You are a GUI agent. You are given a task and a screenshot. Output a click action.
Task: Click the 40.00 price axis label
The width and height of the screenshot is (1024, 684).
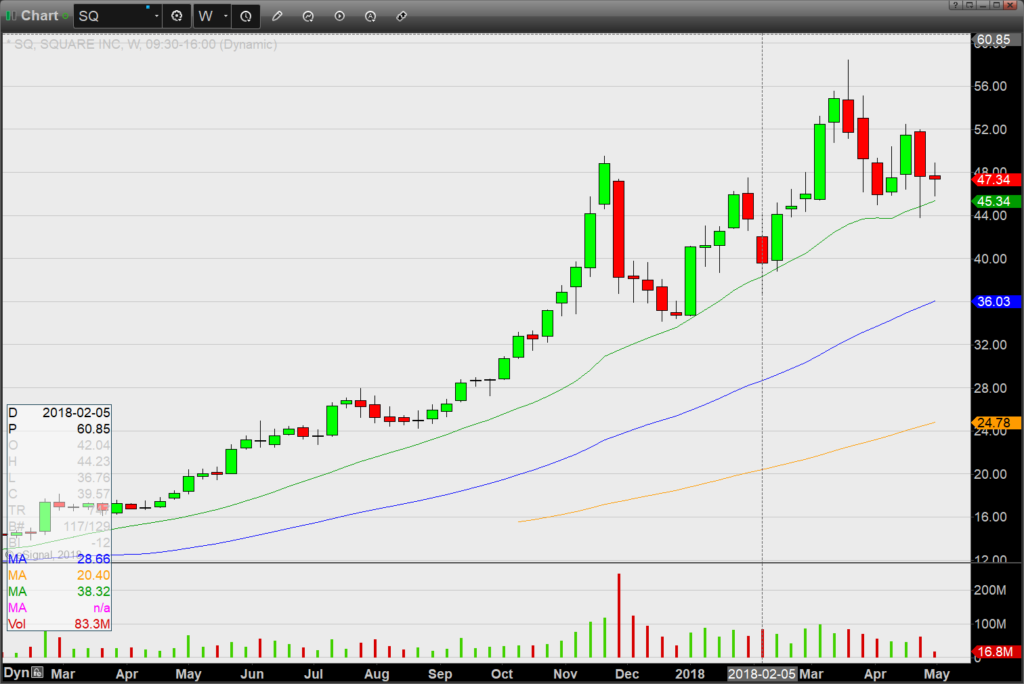tap(991, 259)
